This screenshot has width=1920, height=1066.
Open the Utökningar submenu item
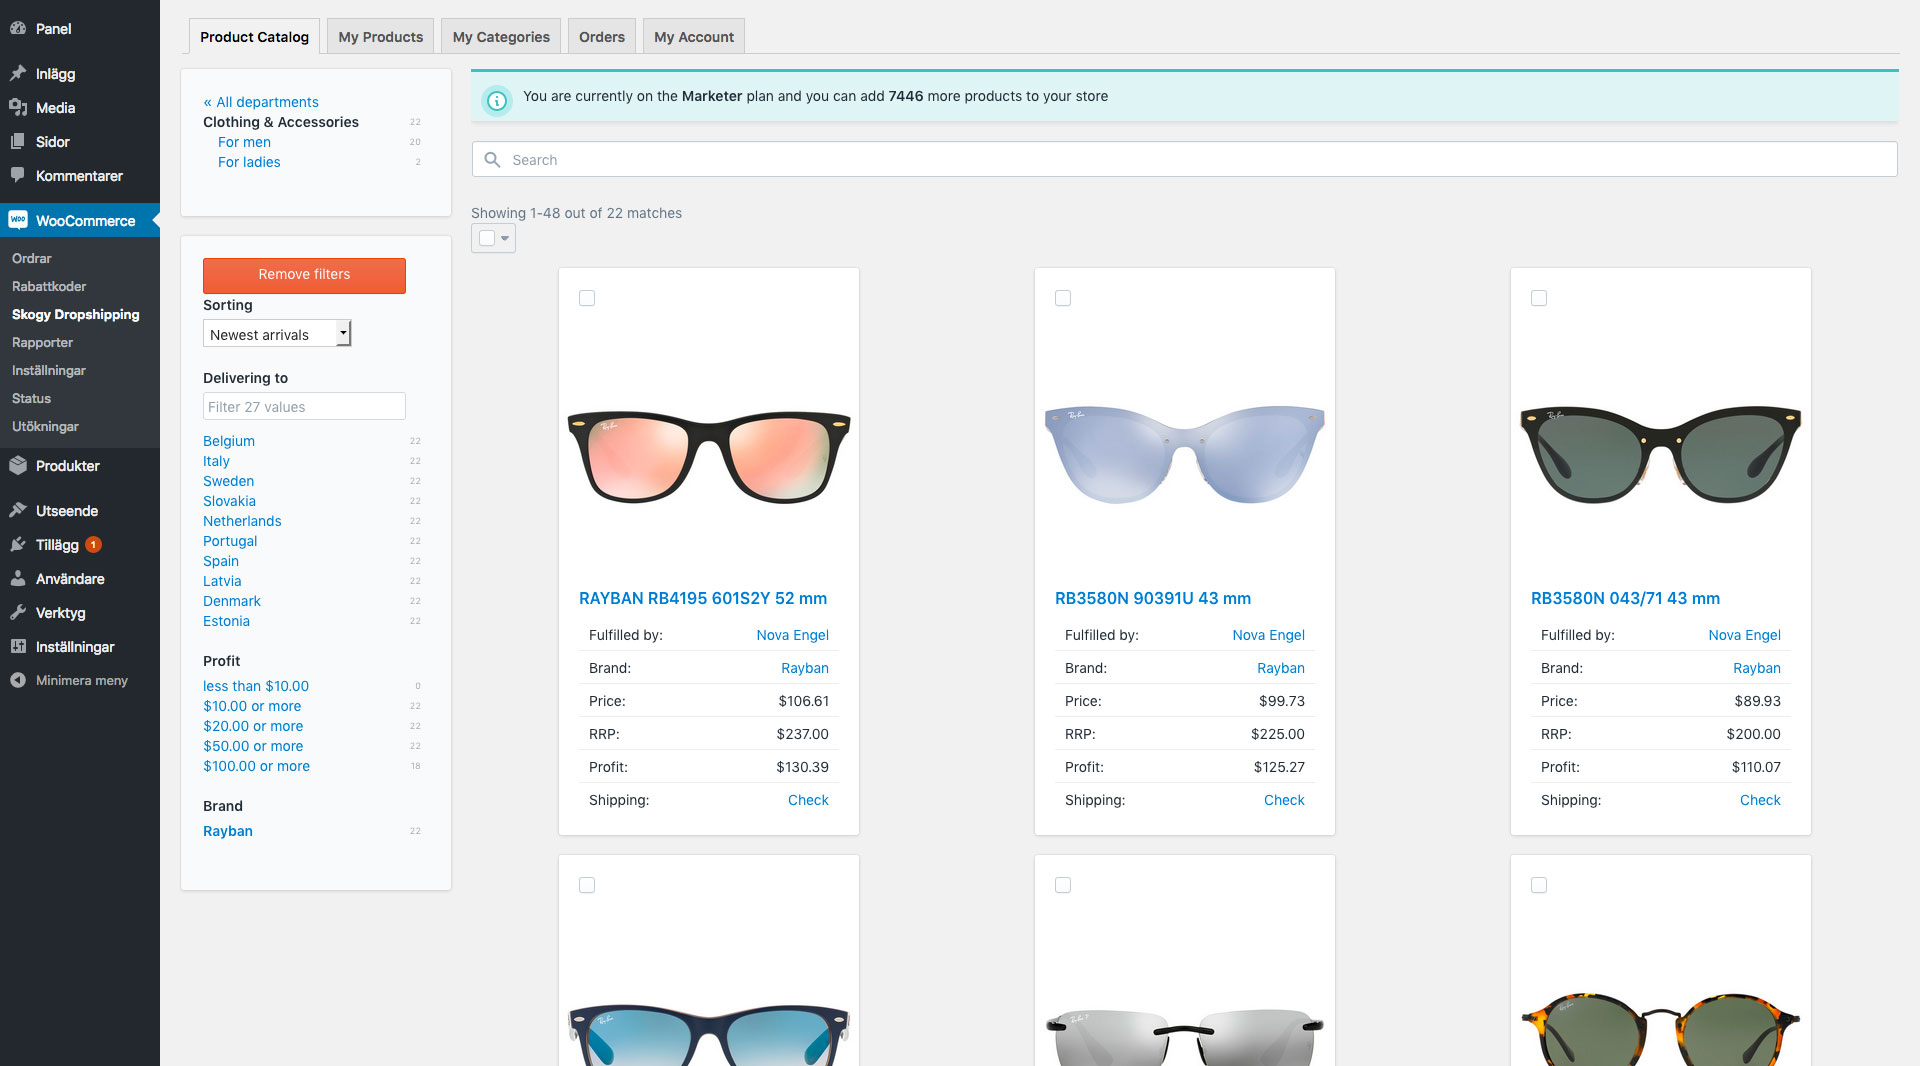(x=45, y=426)
